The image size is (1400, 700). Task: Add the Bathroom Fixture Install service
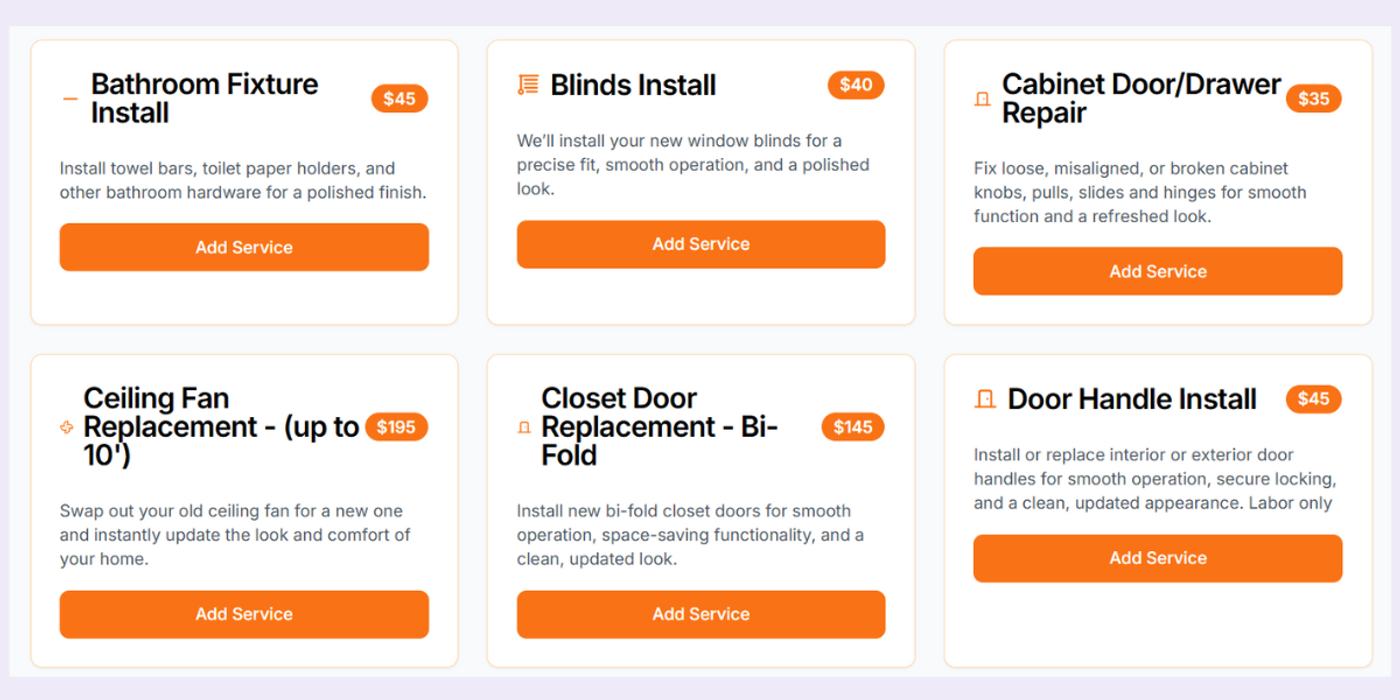244,247
